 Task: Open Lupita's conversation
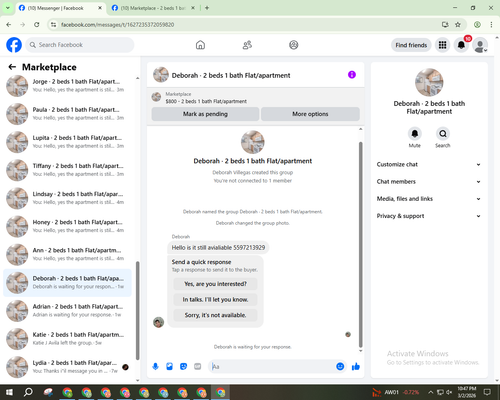tap(67, 142)
